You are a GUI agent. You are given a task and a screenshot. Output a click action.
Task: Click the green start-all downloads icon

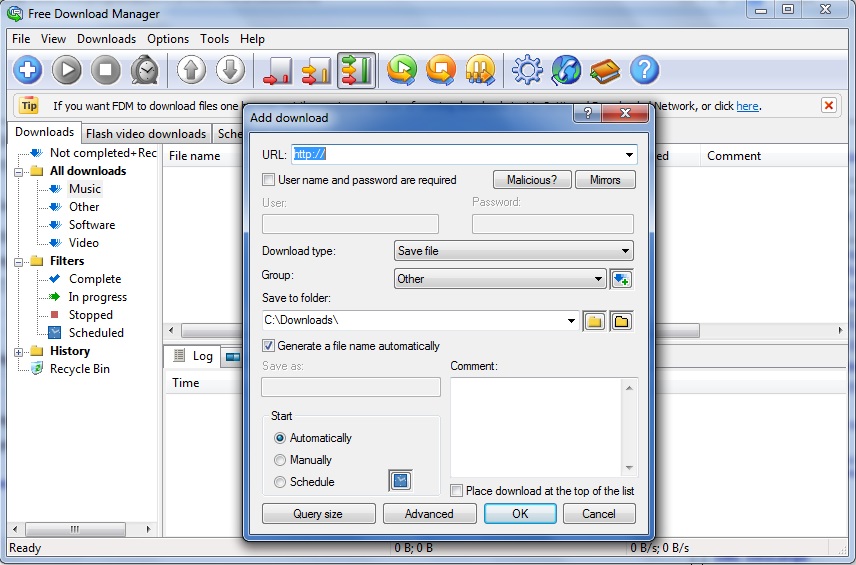click(402, 70)
